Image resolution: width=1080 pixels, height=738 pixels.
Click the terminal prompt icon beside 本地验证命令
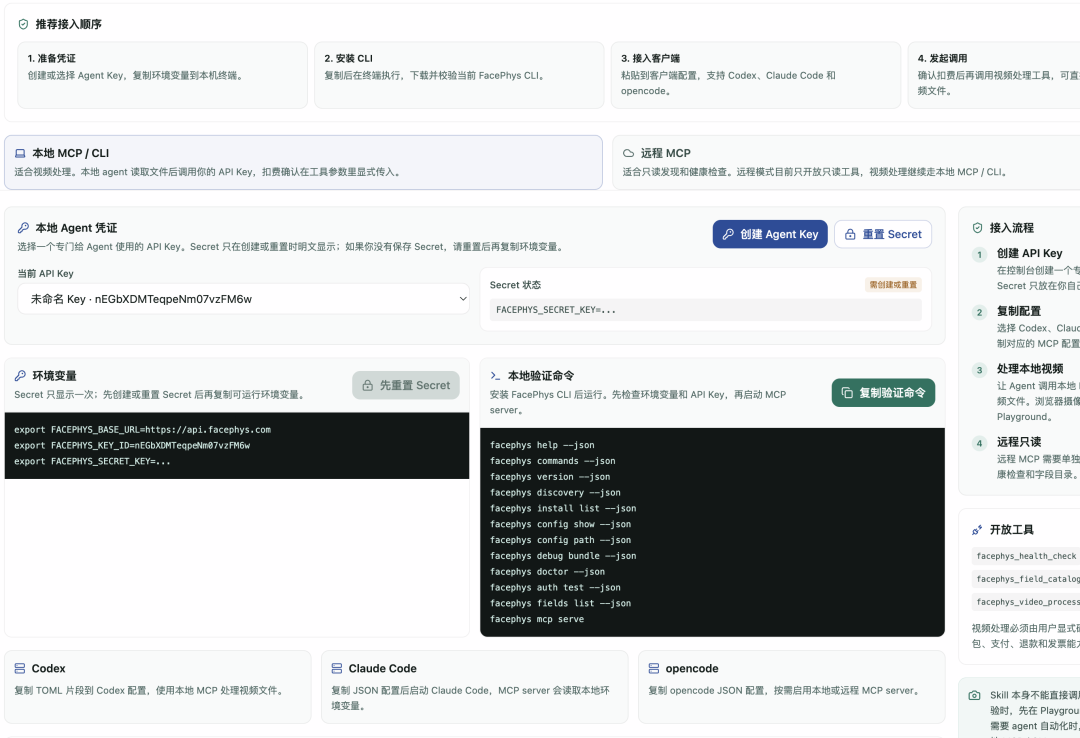495,376
